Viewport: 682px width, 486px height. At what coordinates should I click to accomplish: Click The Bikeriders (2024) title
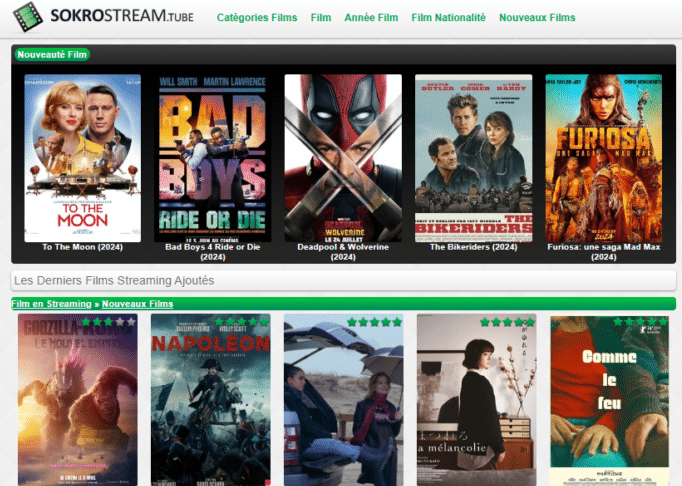[x=474, y=247]
